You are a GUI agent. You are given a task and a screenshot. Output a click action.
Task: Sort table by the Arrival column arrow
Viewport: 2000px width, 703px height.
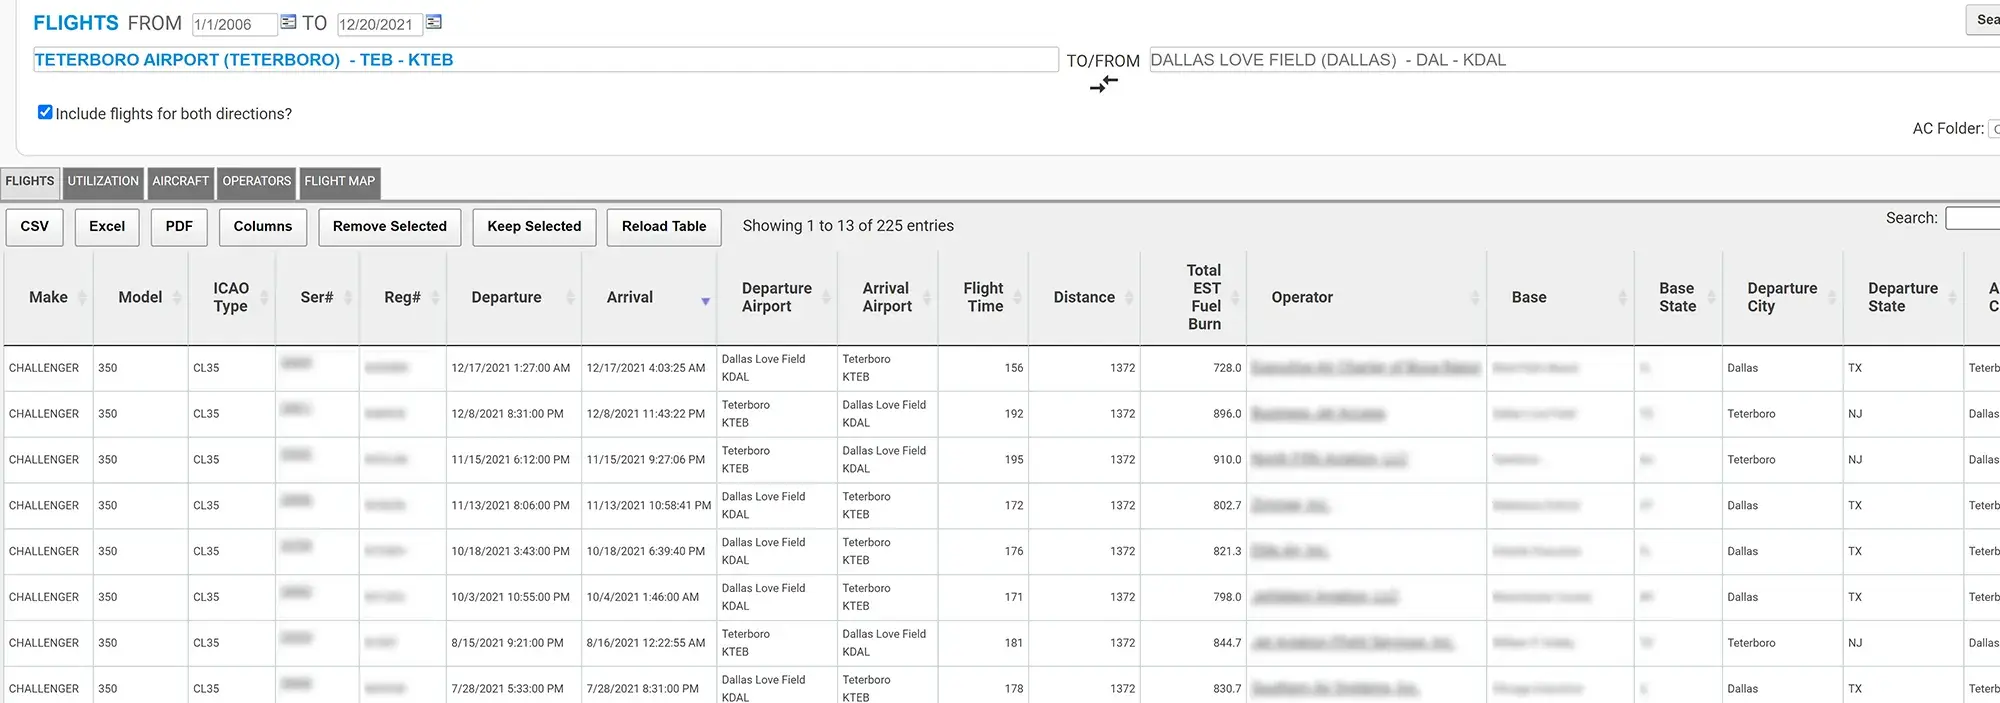pos(705,301)
